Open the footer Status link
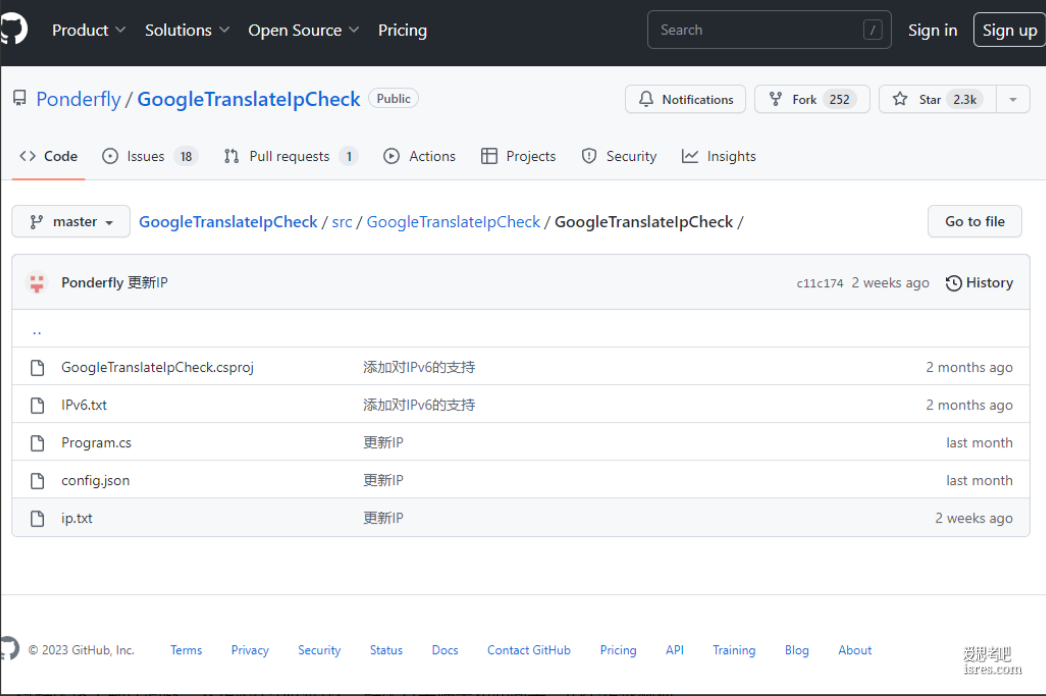 [386, 650]
